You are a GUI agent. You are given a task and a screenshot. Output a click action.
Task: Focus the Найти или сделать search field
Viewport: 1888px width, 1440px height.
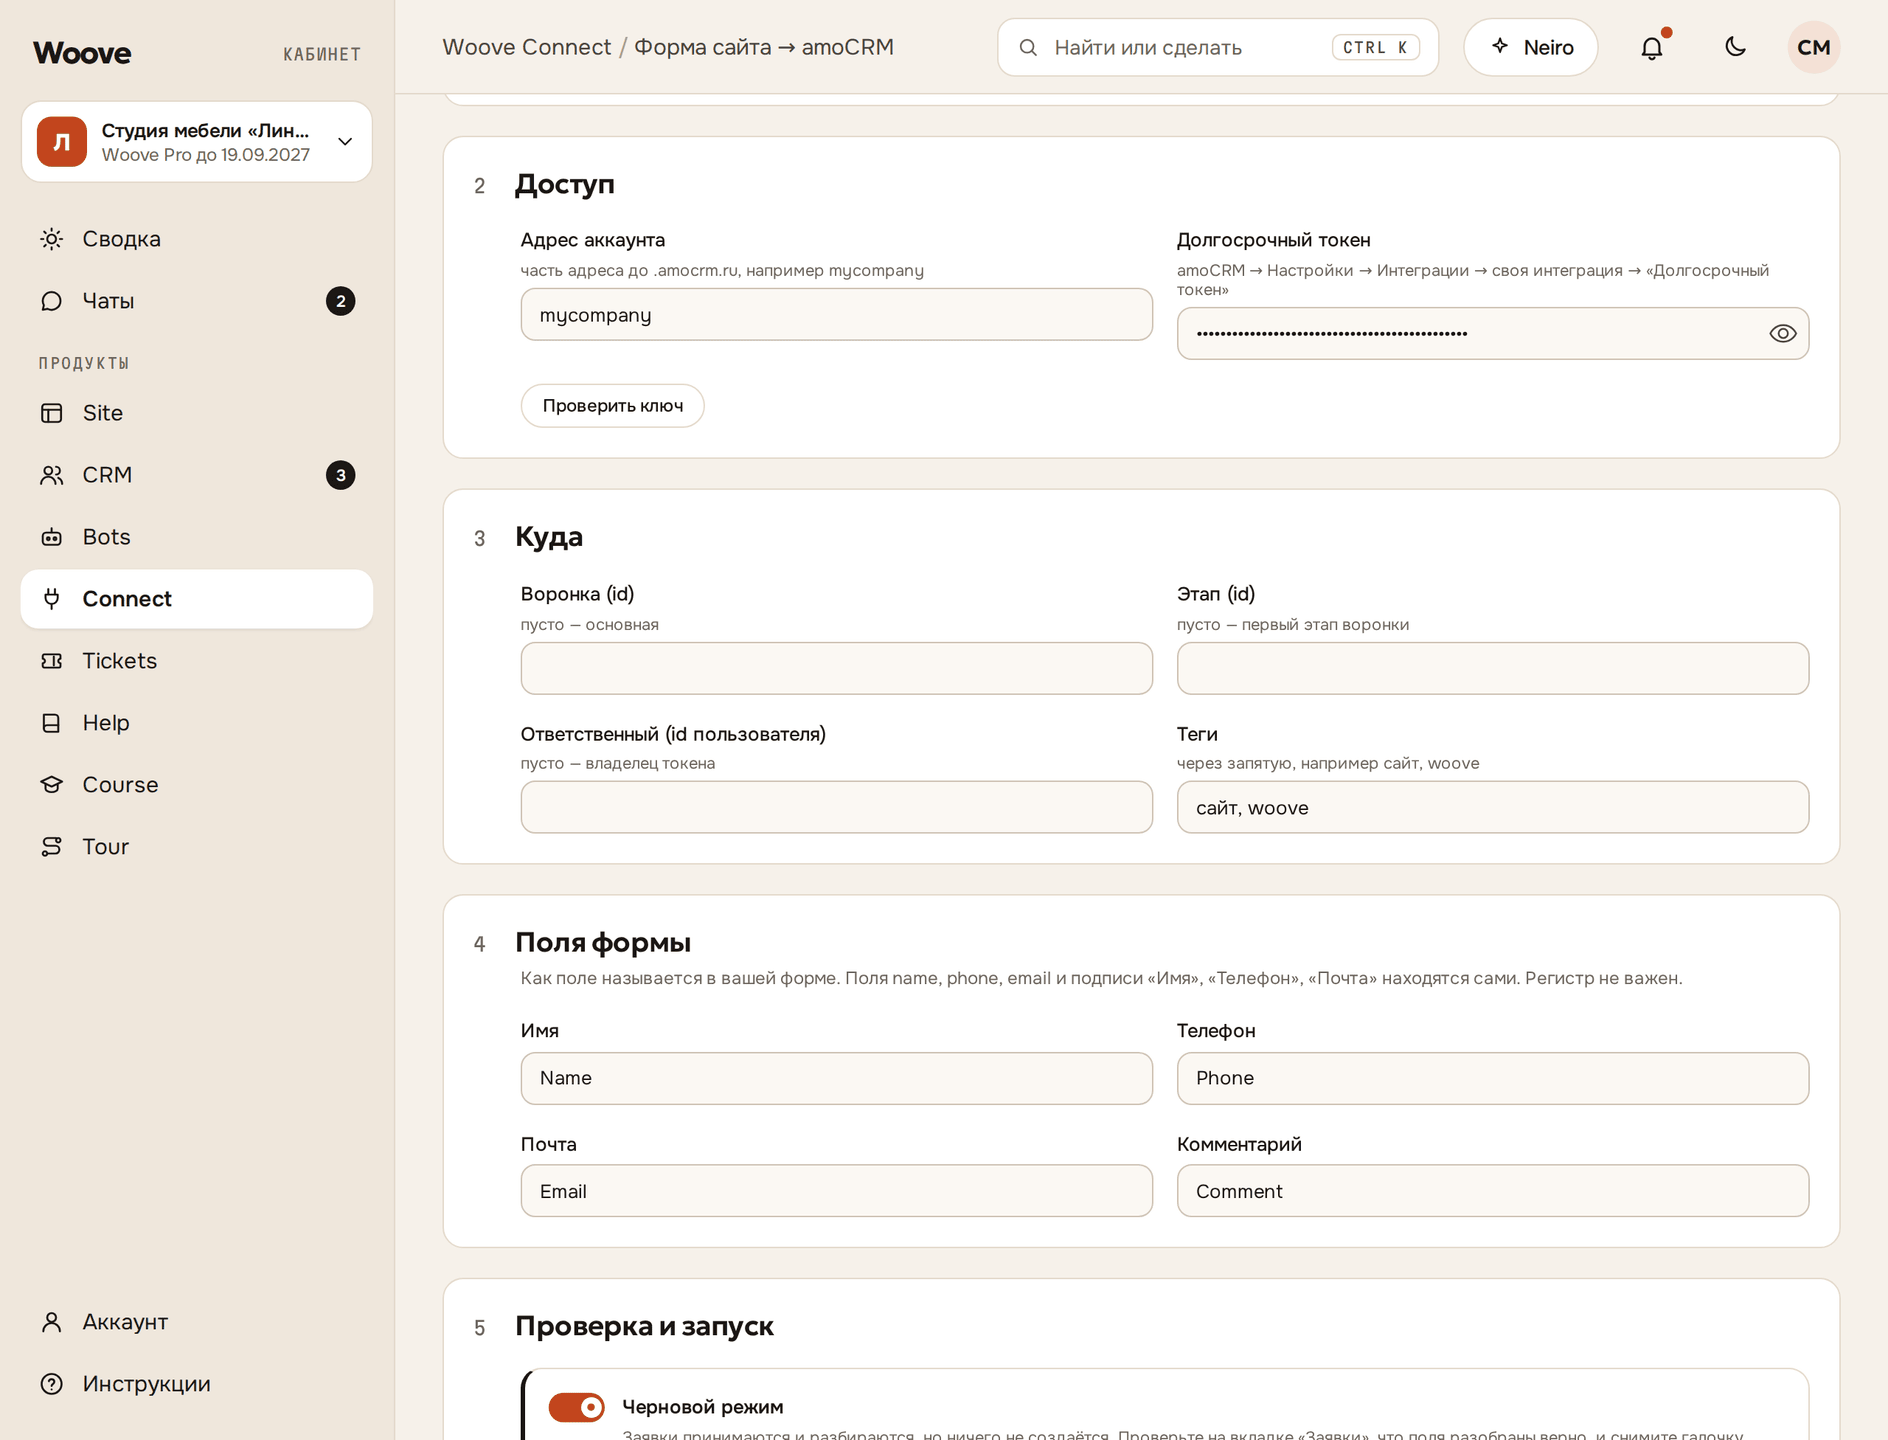pos(1218,47)
